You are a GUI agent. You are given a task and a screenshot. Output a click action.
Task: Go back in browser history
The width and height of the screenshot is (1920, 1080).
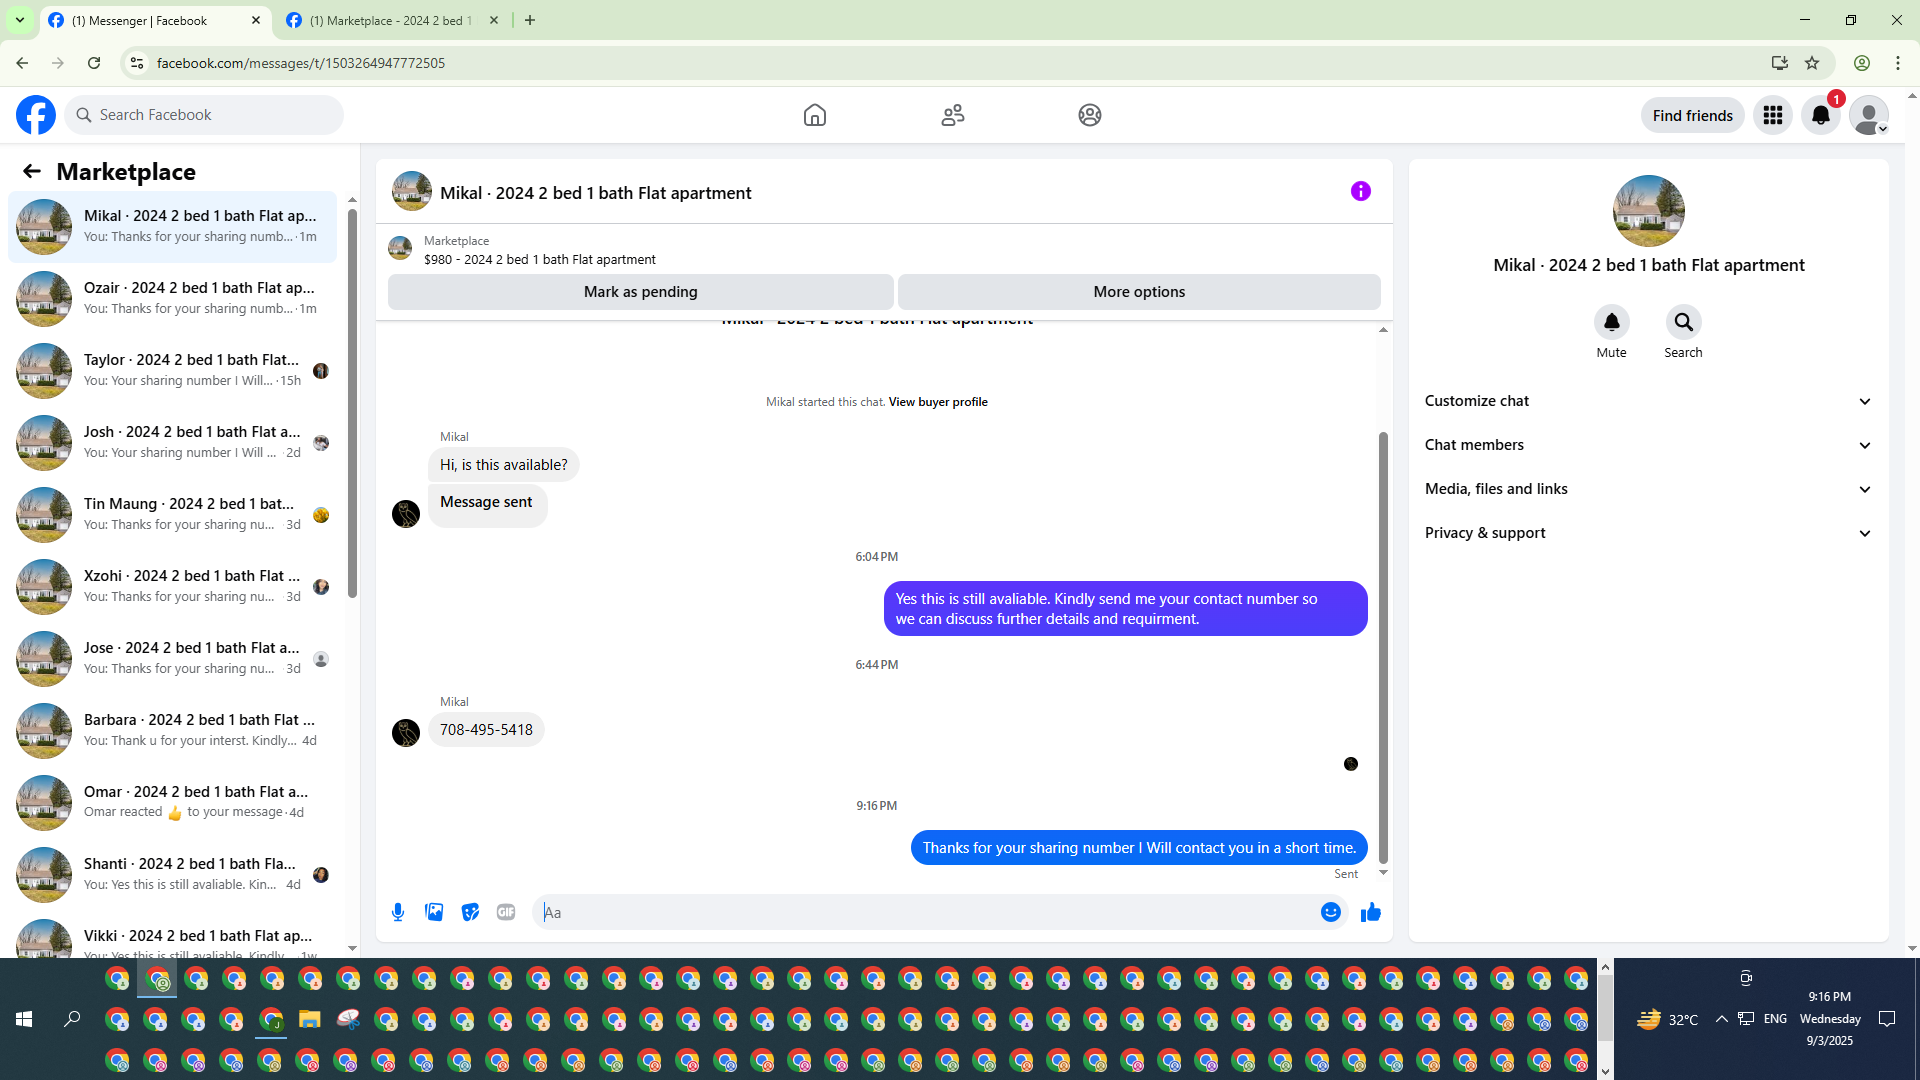[22, 63]
